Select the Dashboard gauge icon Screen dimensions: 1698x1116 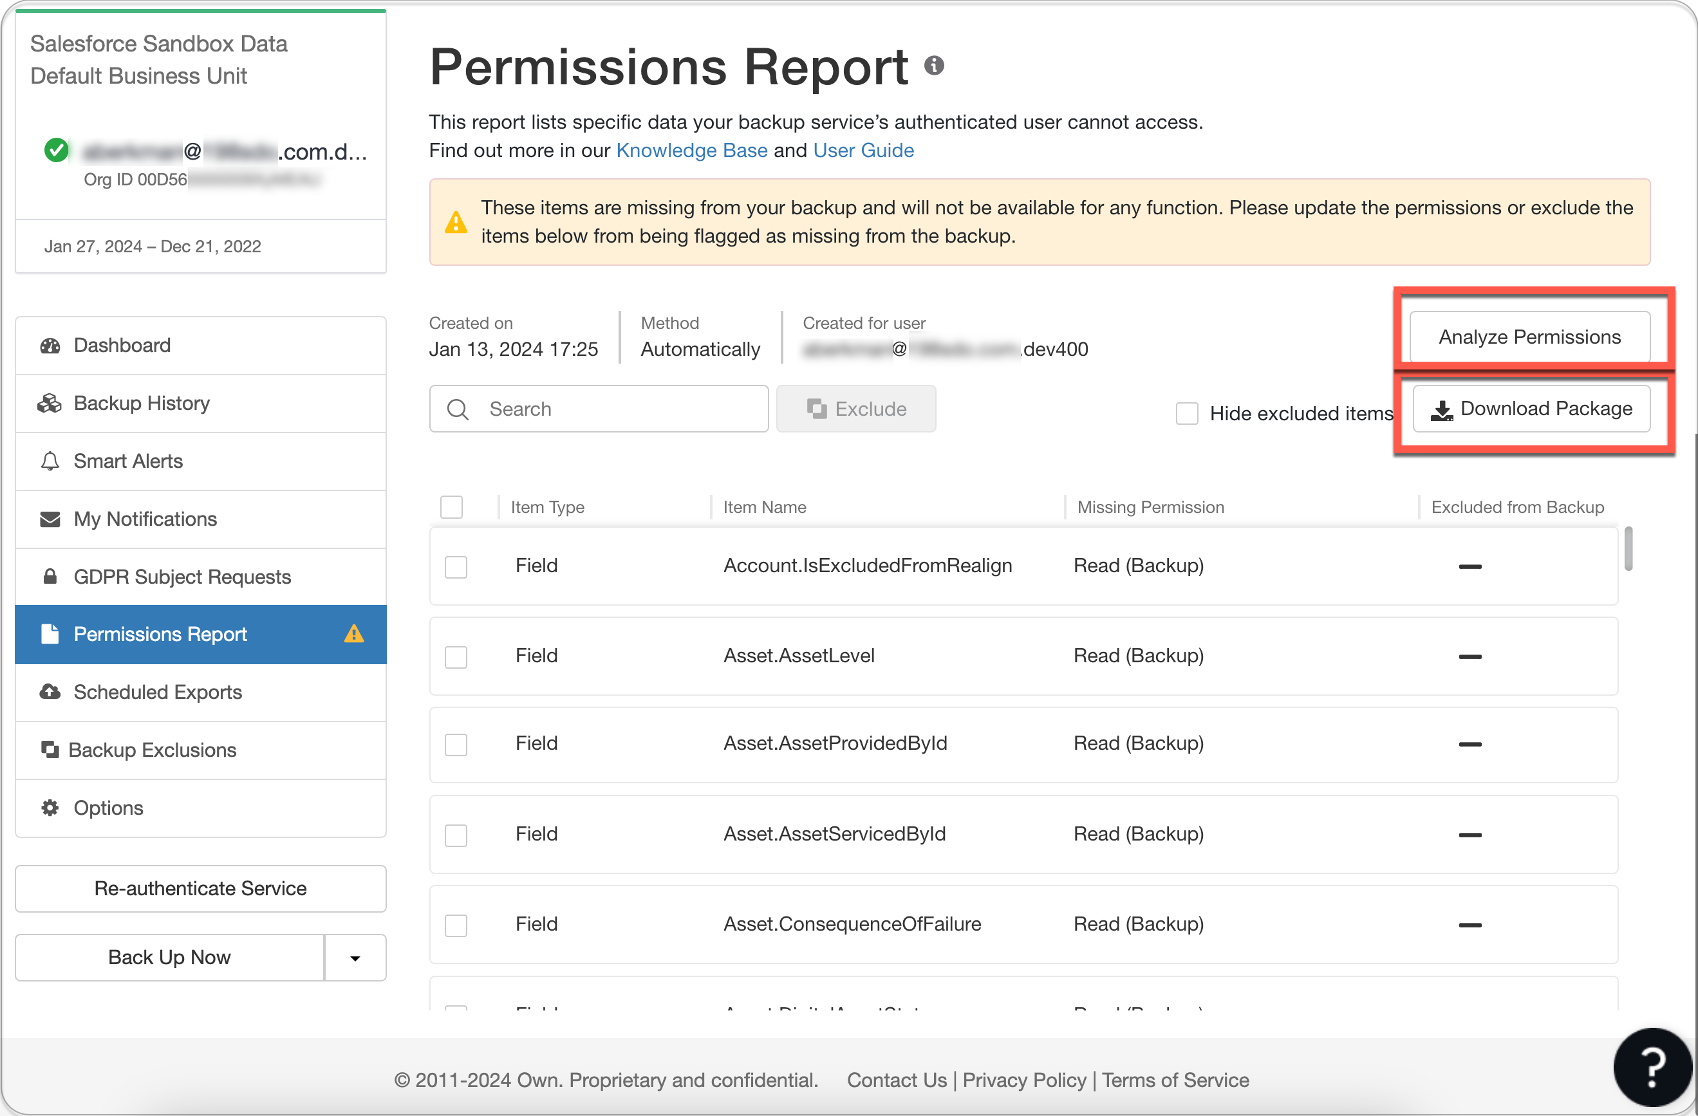[x=50, y=345]
